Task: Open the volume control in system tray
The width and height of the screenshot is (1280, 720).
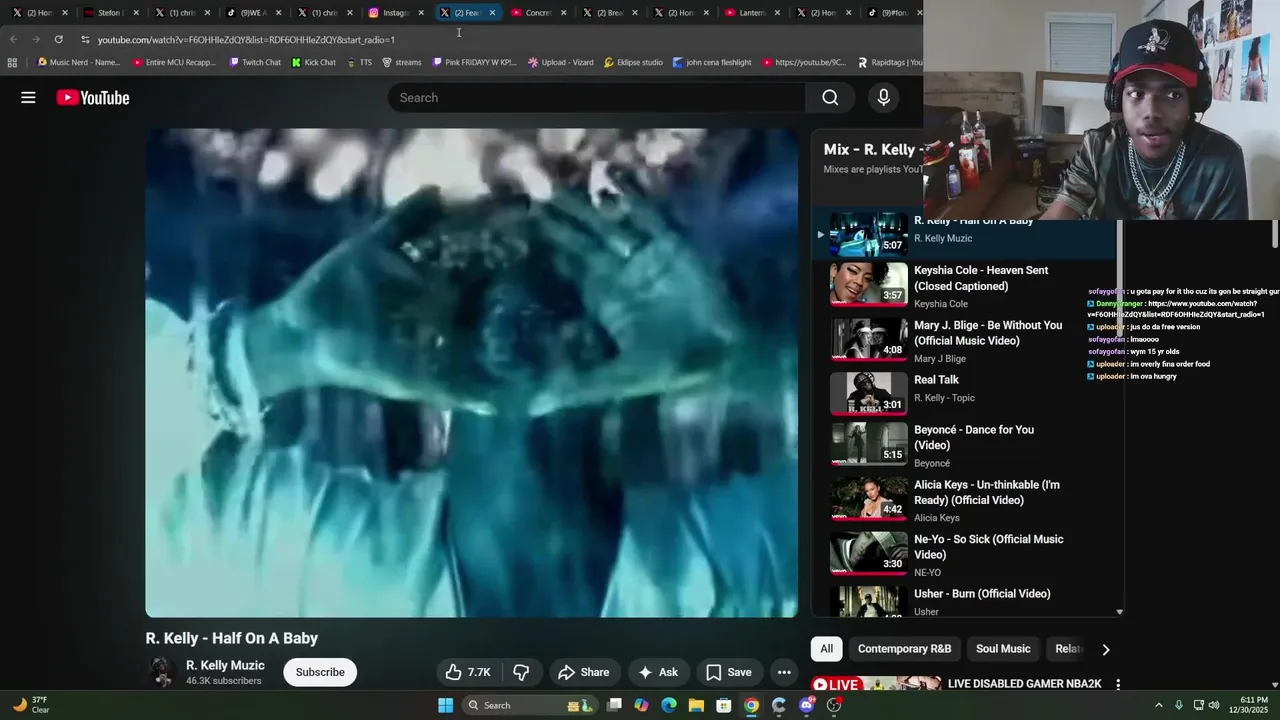Action: coord(1214,705)
